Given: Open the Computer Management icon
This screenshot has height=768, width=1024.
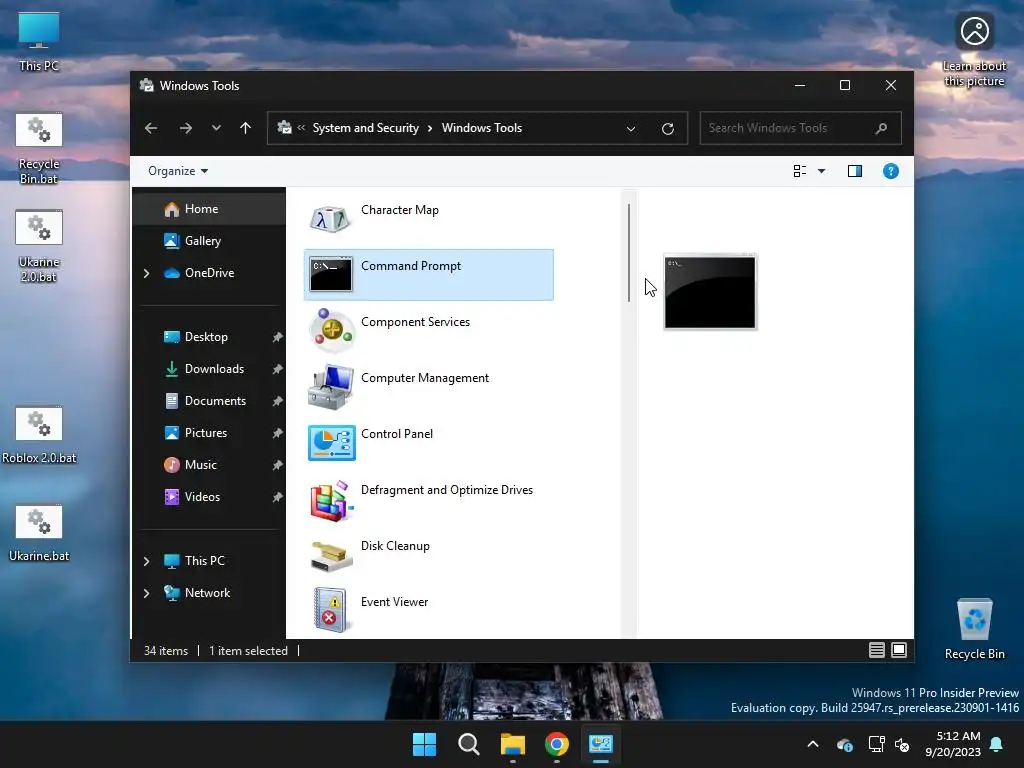Looking at the screenshot, I should [x=331, y=387].
